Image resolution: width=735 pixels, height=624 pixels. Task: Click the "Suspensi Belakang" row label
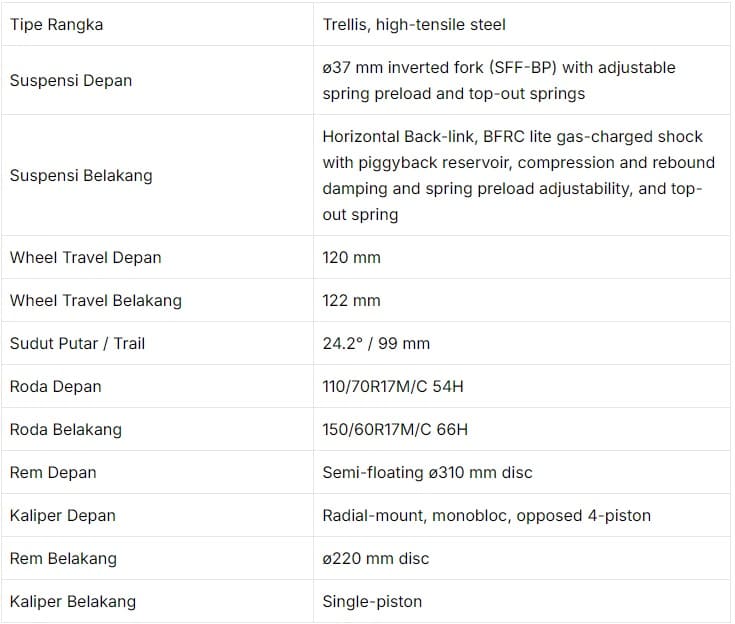(81, 175)
